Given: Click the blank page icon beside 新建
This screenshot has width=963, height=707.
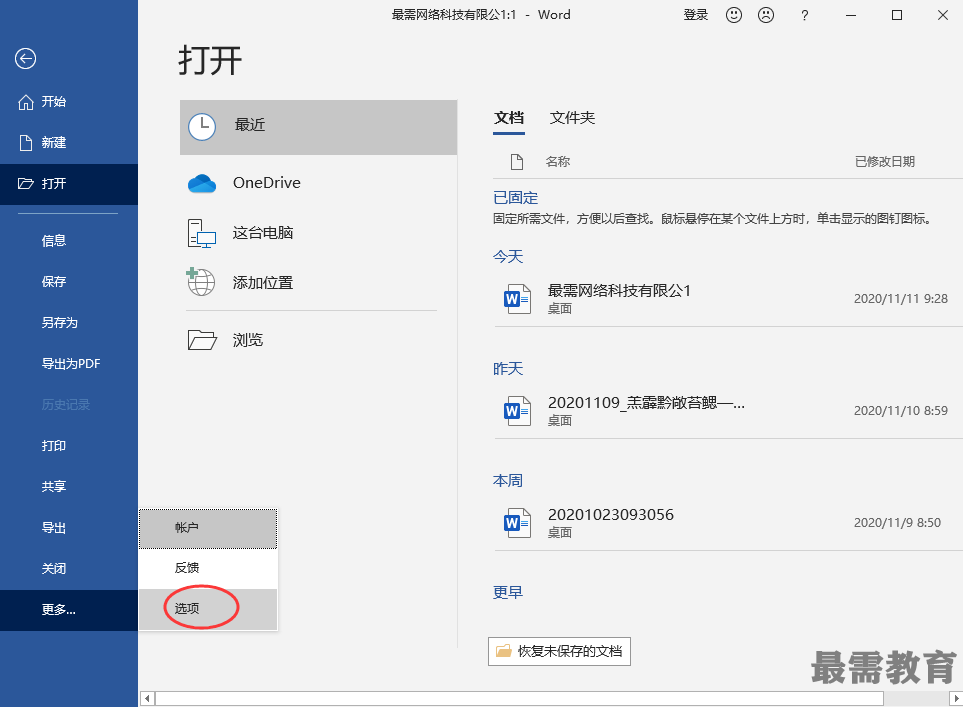Looking at the screenshot, I should click(x=26, y=143).
